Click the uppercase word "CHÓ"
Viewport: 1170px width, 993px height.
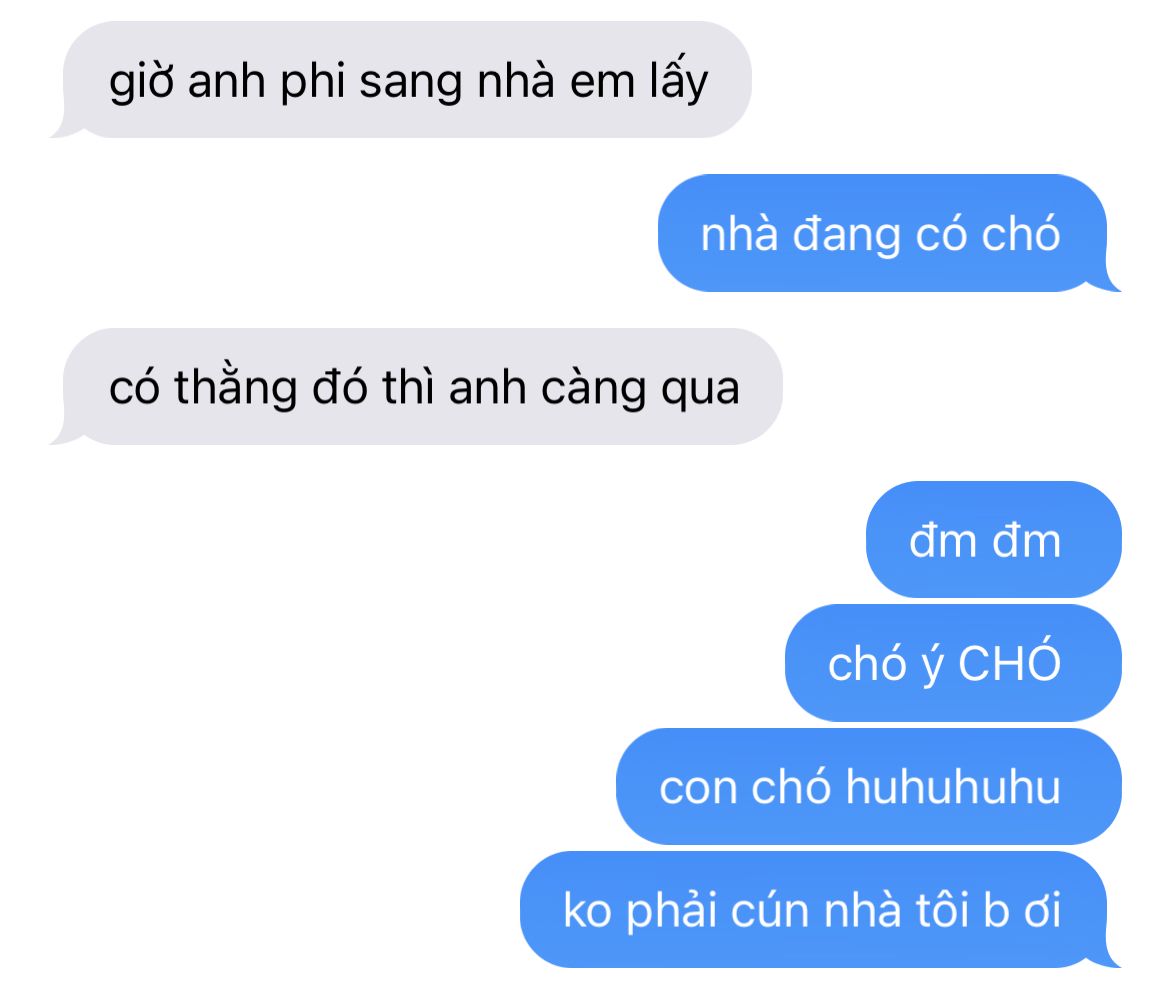(1009, 660)
